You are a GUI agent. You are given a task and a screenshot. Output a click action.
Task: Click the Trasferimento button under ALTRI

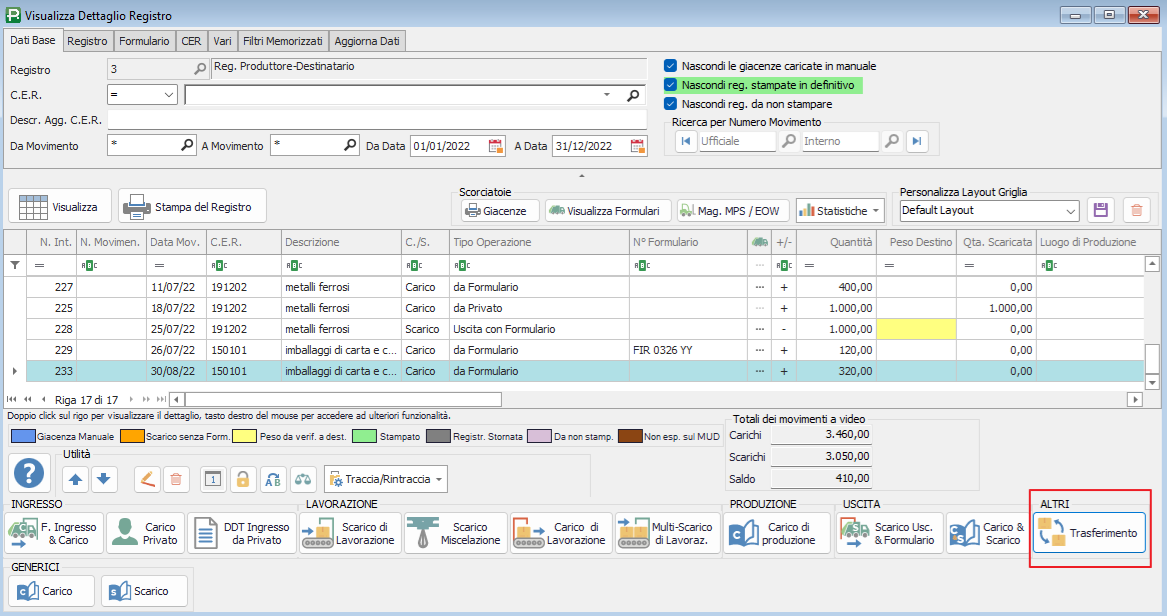pyautogui.click(x=1089, y=533)
